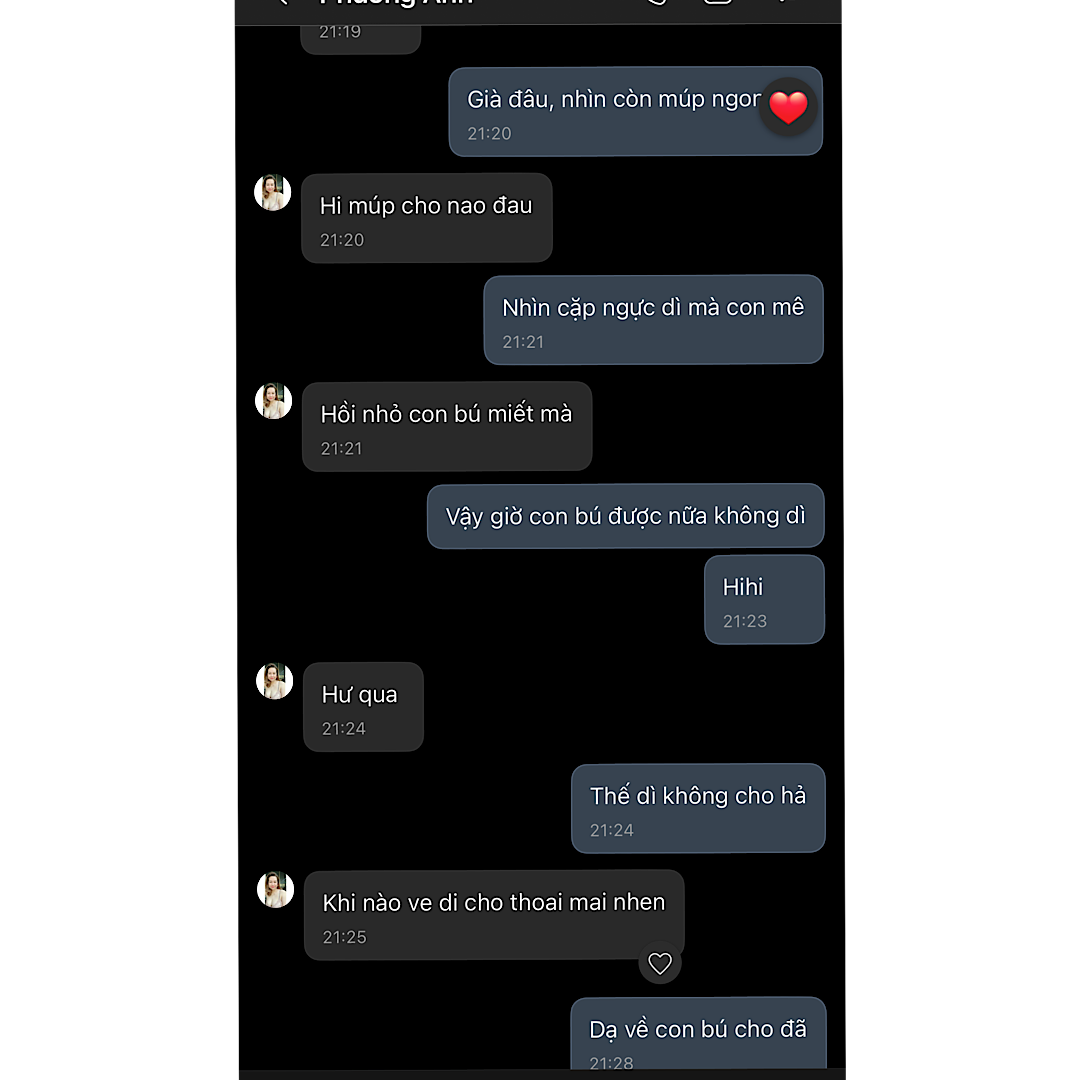Image resolution: width=1080 pixels, height=1080 pixels.
Task: Select the sent message bubble timestamped 21:21
Action: point(653,320)
